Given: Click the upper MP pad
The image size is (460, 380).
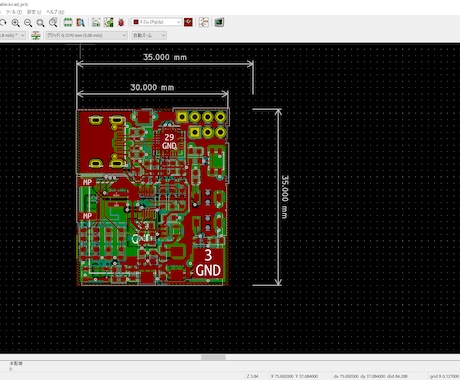Looking at the screenshot, I should [x=87, y=182].
